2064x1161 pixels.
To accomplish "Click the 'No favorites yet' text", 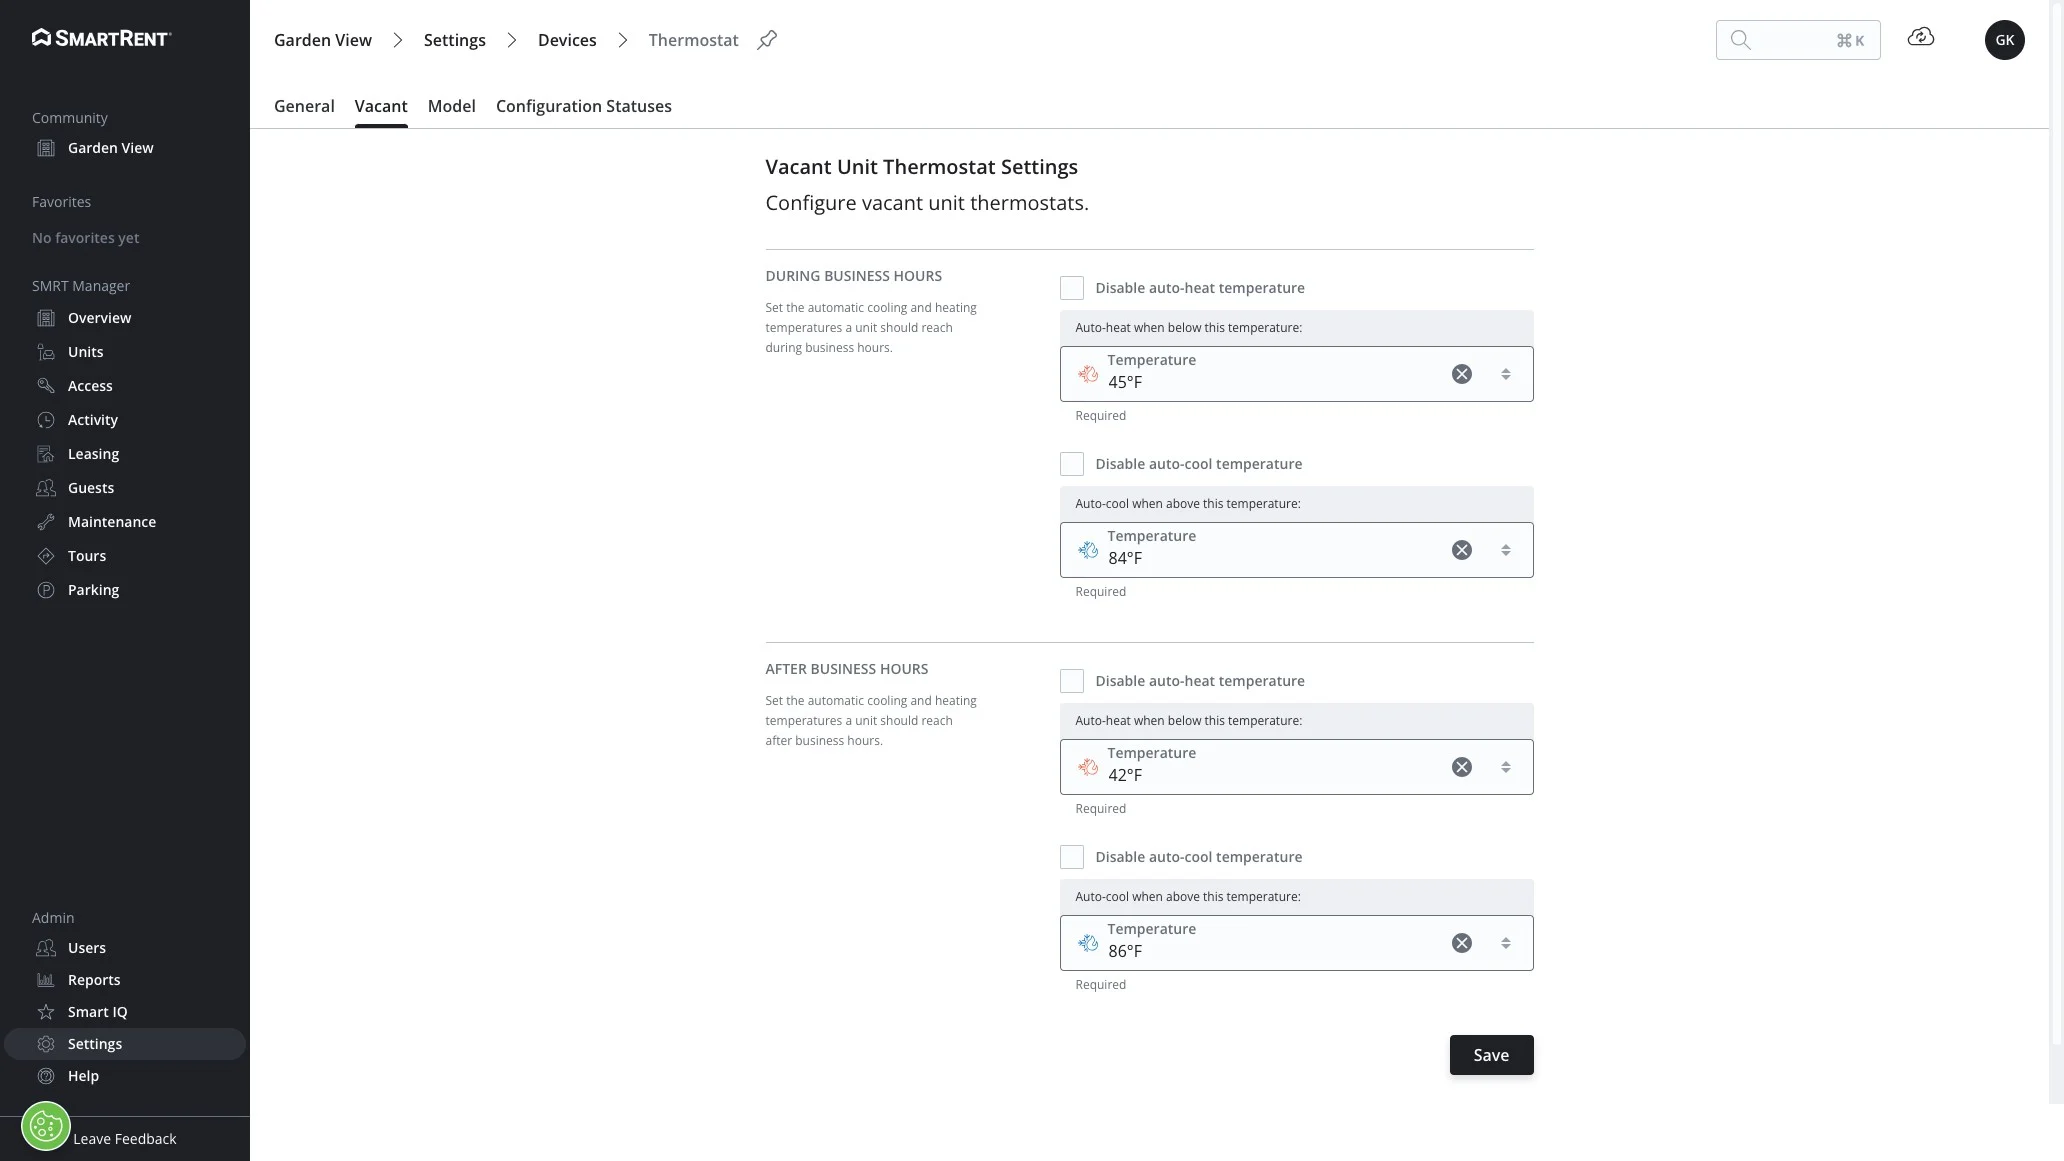I will [85, 238].
